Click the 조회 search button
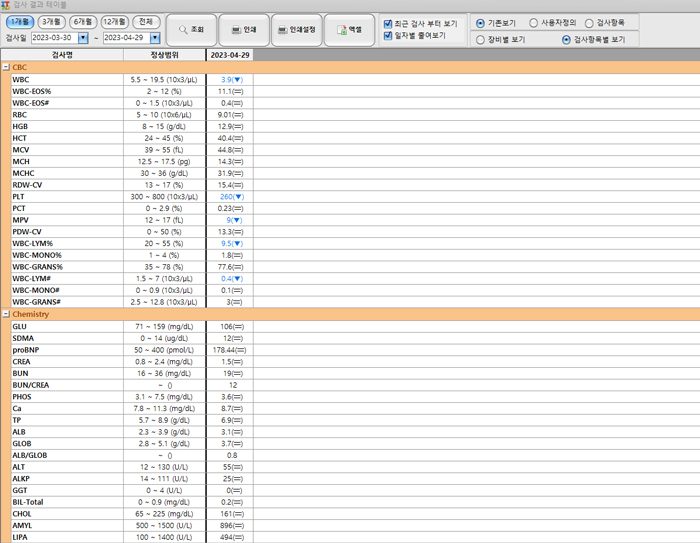Image resolution: width=700 pixels, height=543 pixels. (x=191, y=29)
